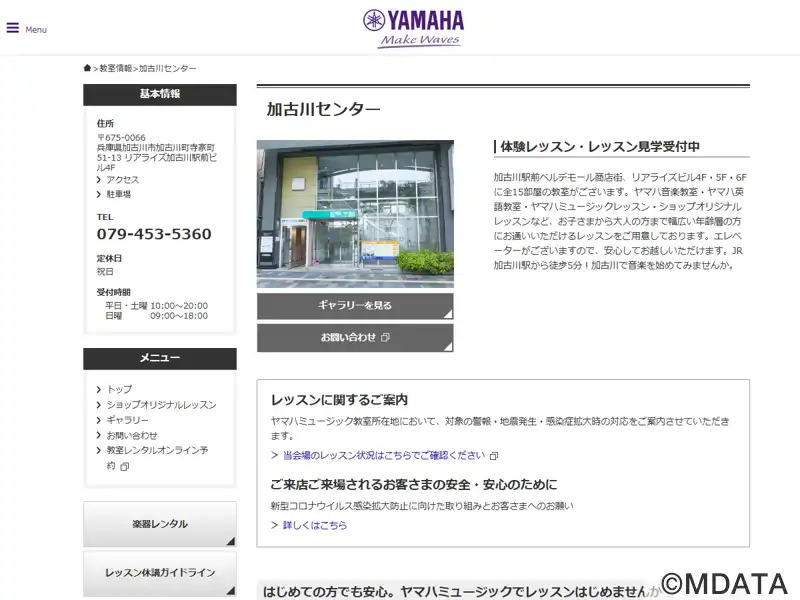Click external-link icon after 教室レンタルオンライン予約
Image resolution: width=800 pixels, height=600 pixels.
click(125, 466)
